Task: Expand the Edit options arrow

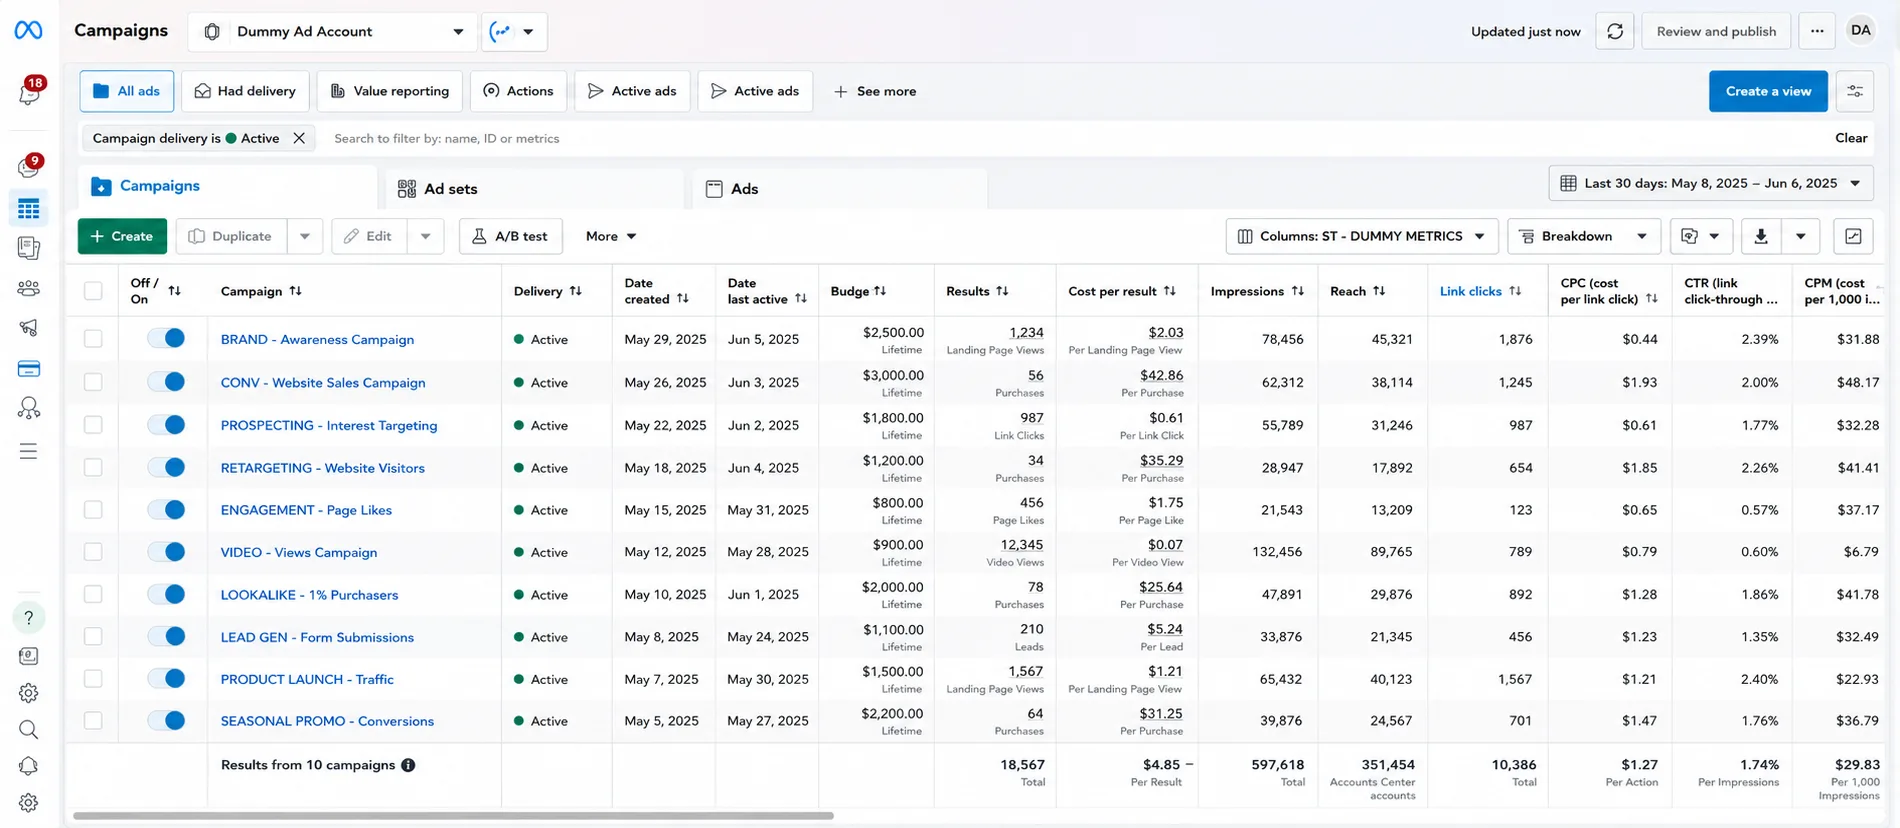Action: 426,236
